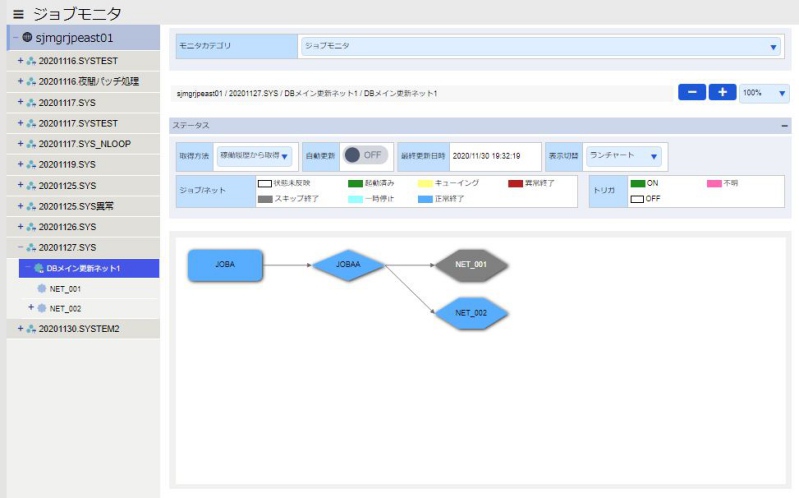Click the jobnet icon of 20201117.SYS_NLOOP

[x=31, y=144]
